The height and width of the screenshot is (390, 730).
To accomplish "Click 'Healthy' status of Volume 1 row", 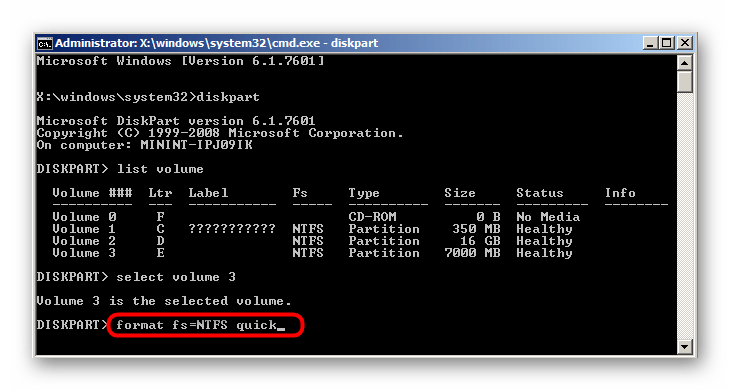I will [x=544, y=229].
